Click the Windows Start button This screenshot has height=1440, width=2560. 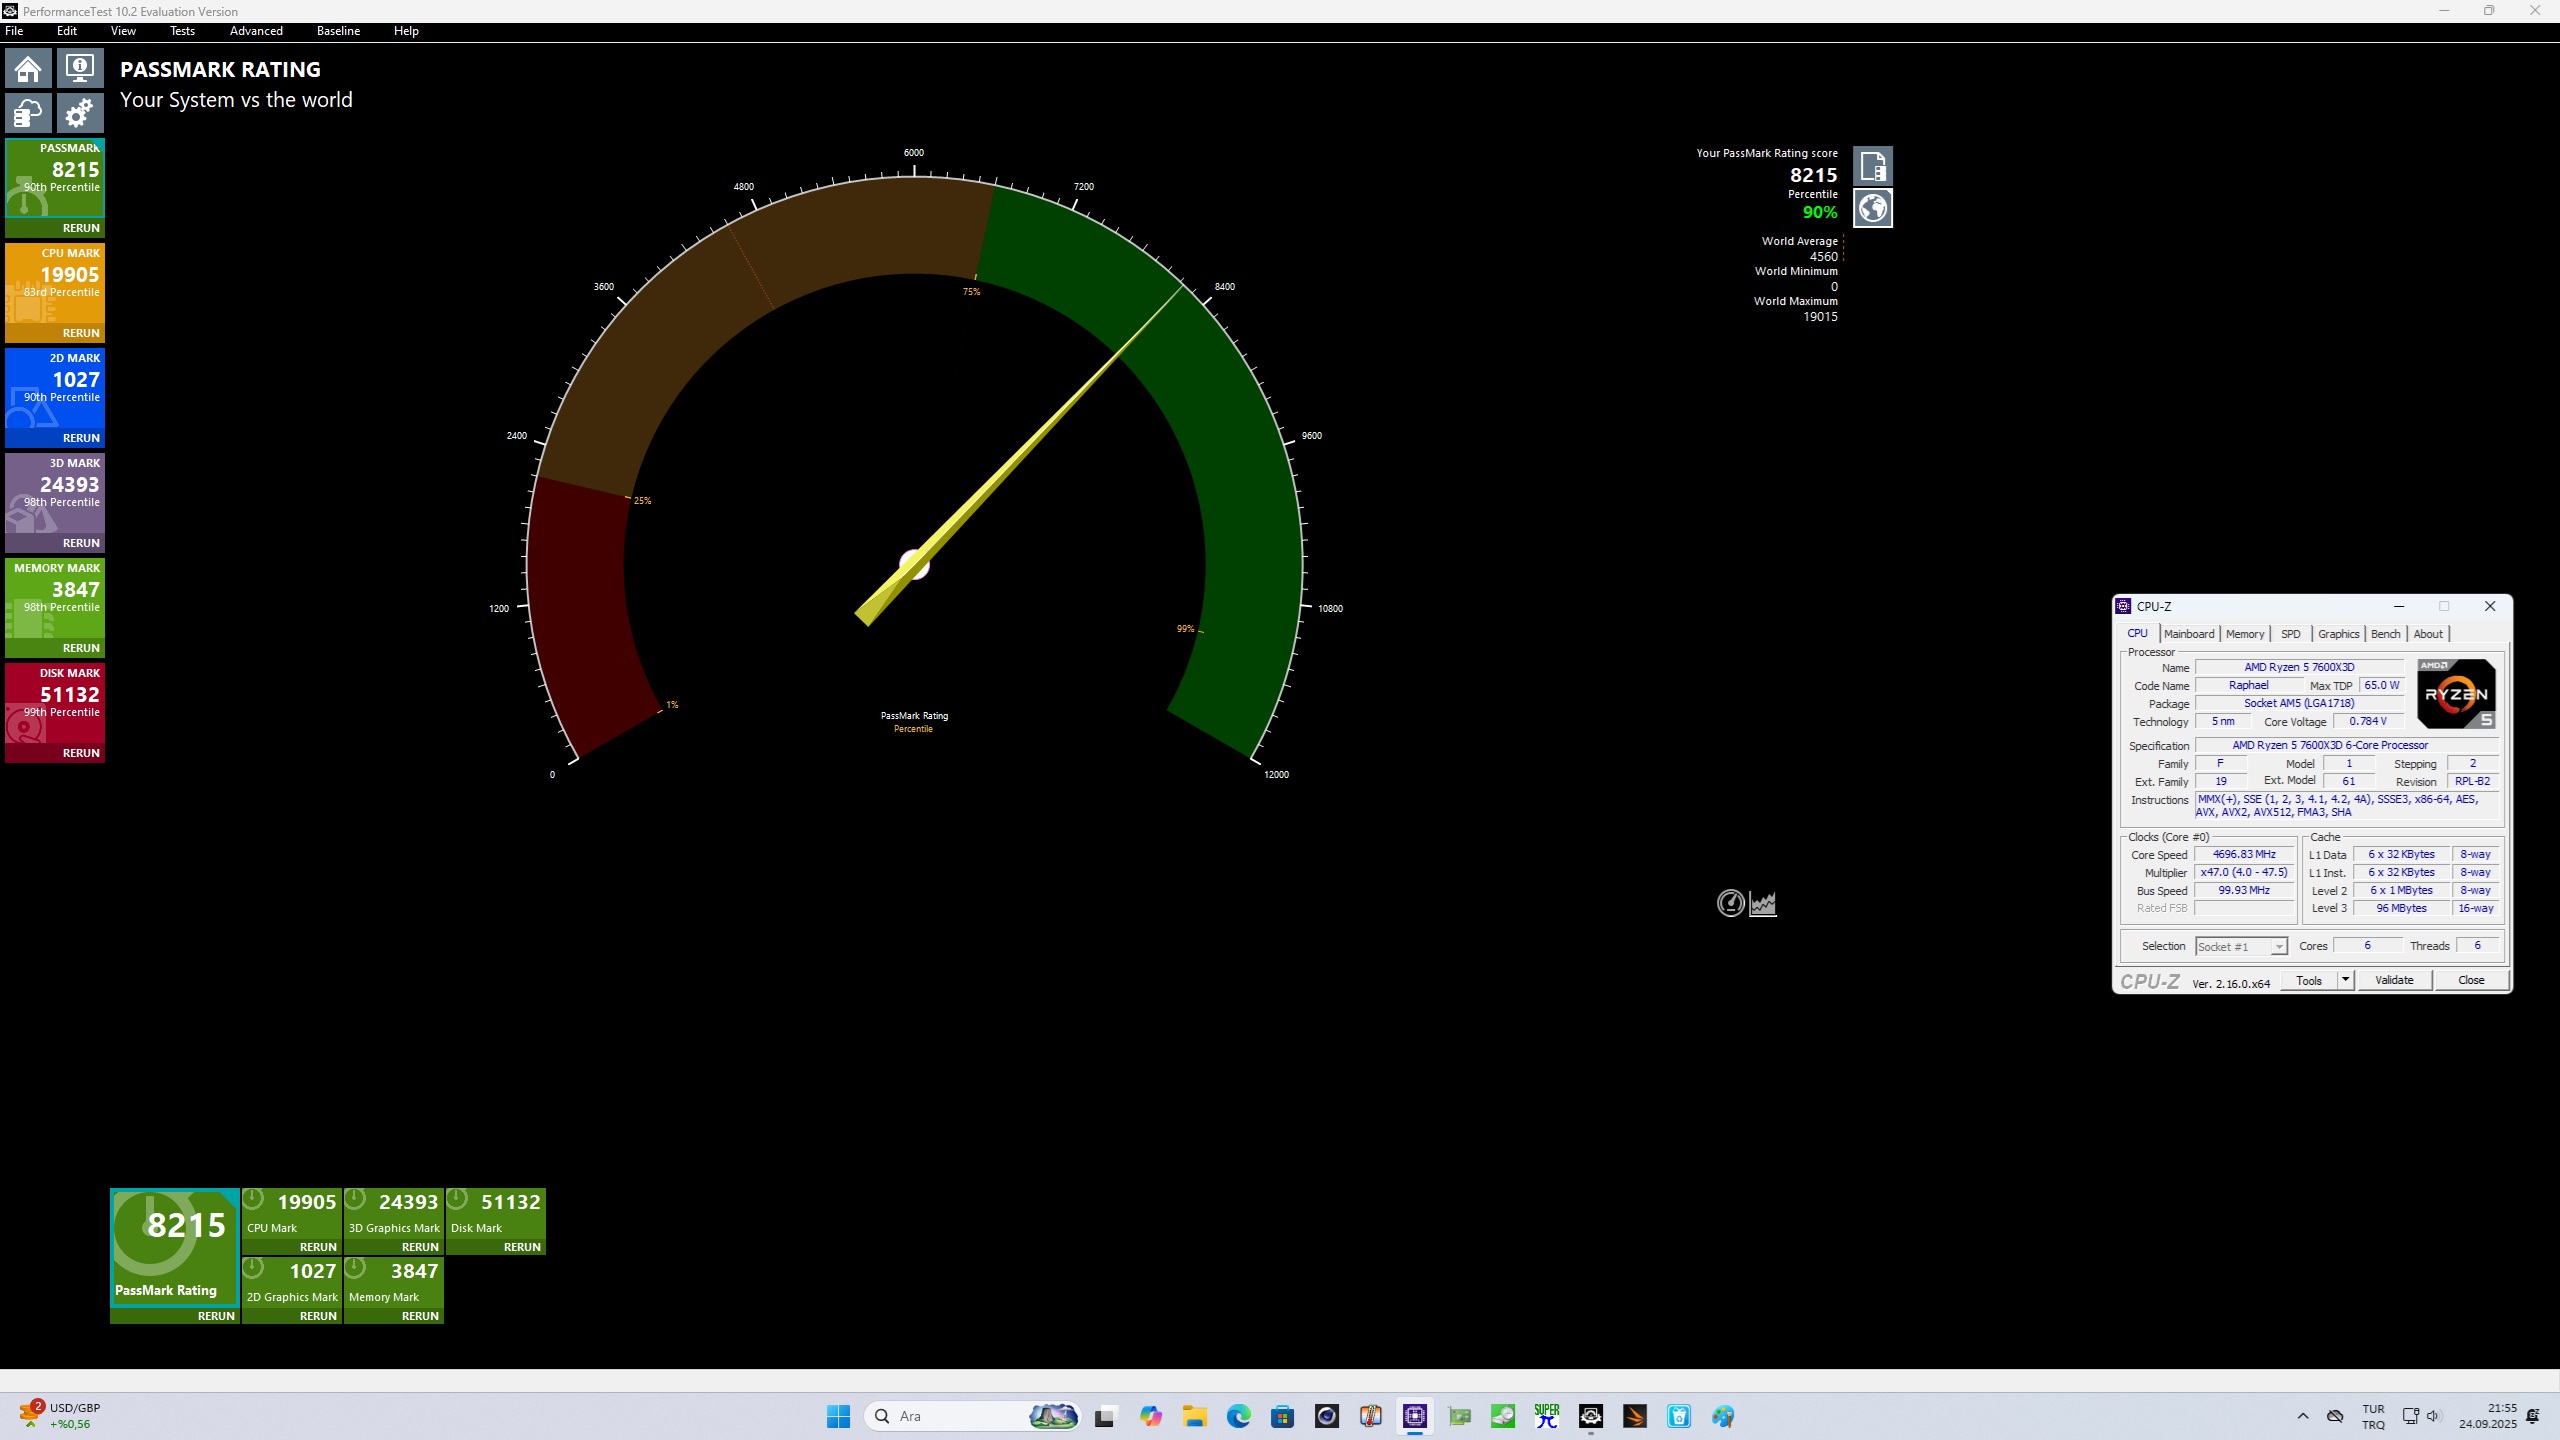[838, 1416]
